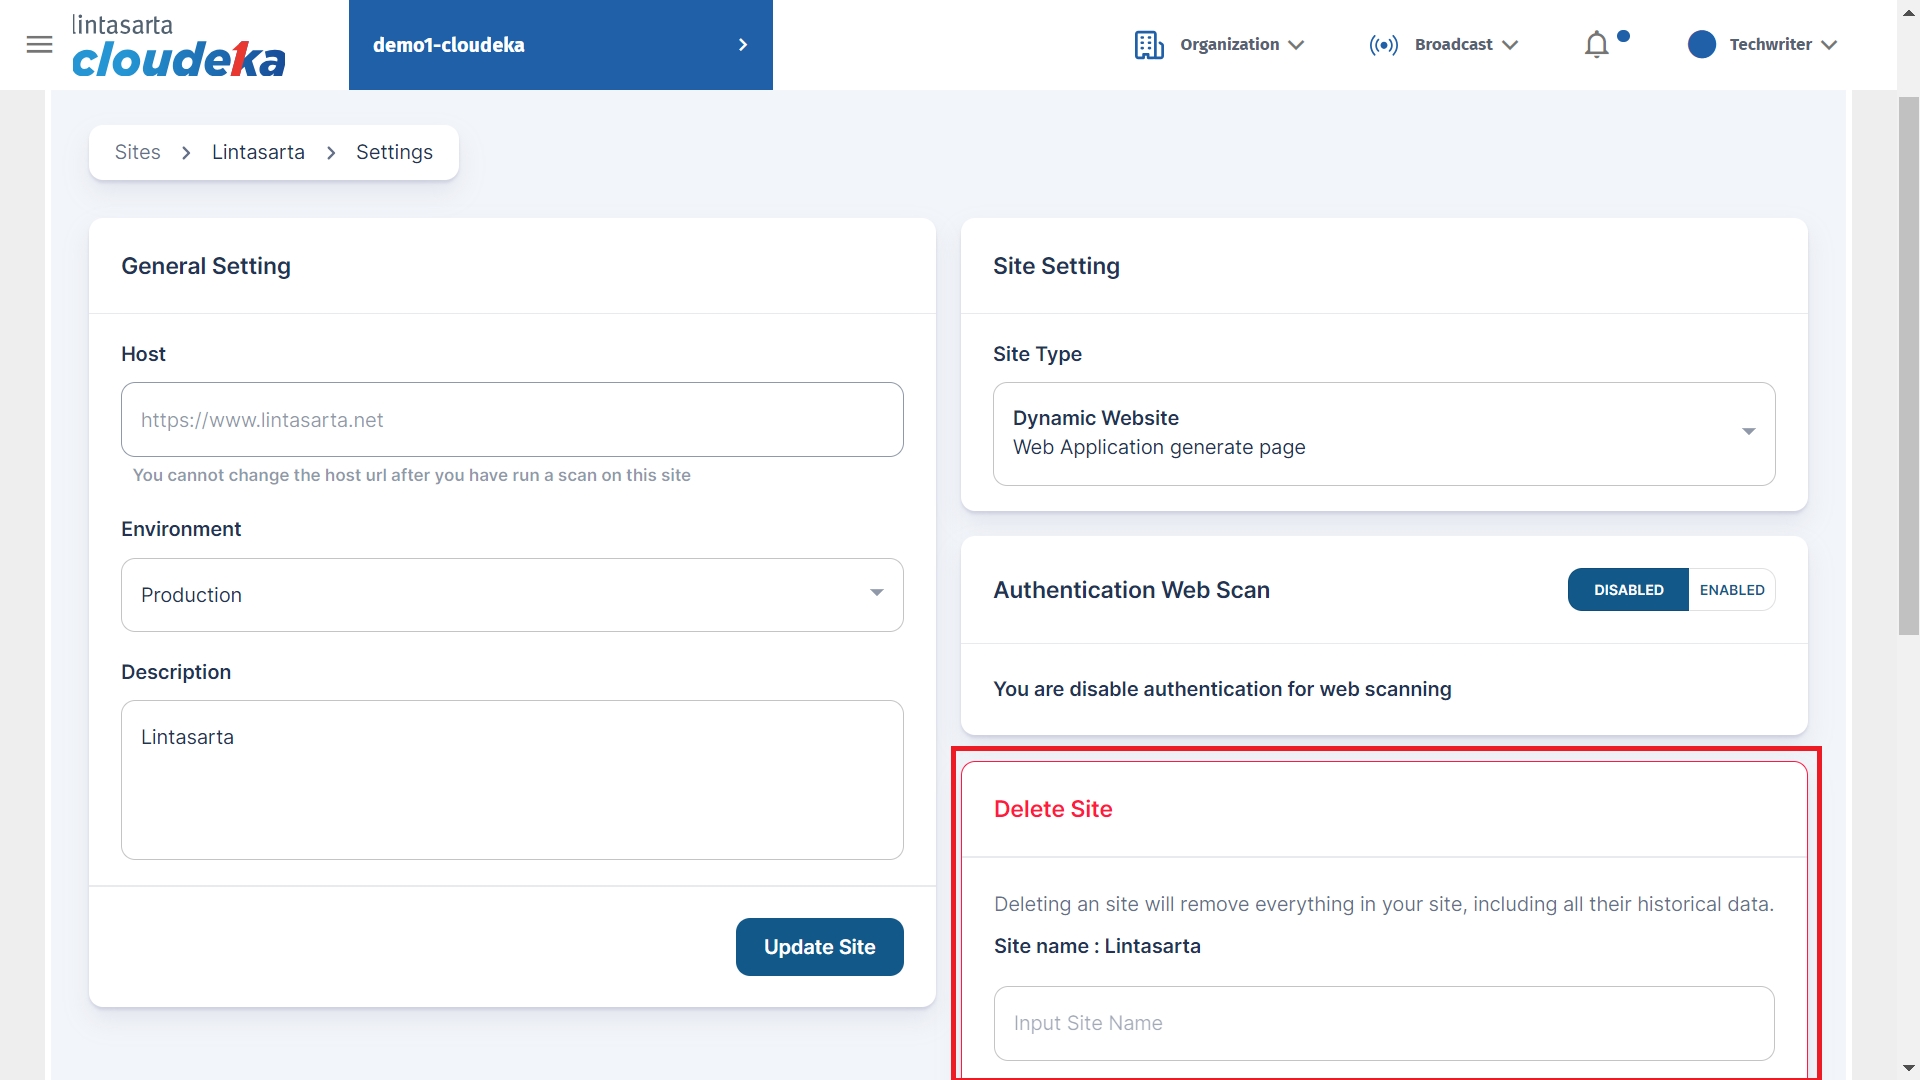Set Authentication Web Scan to Enabled
This screenshot has width=1920, height=1080.
[x=1731, y=590]
